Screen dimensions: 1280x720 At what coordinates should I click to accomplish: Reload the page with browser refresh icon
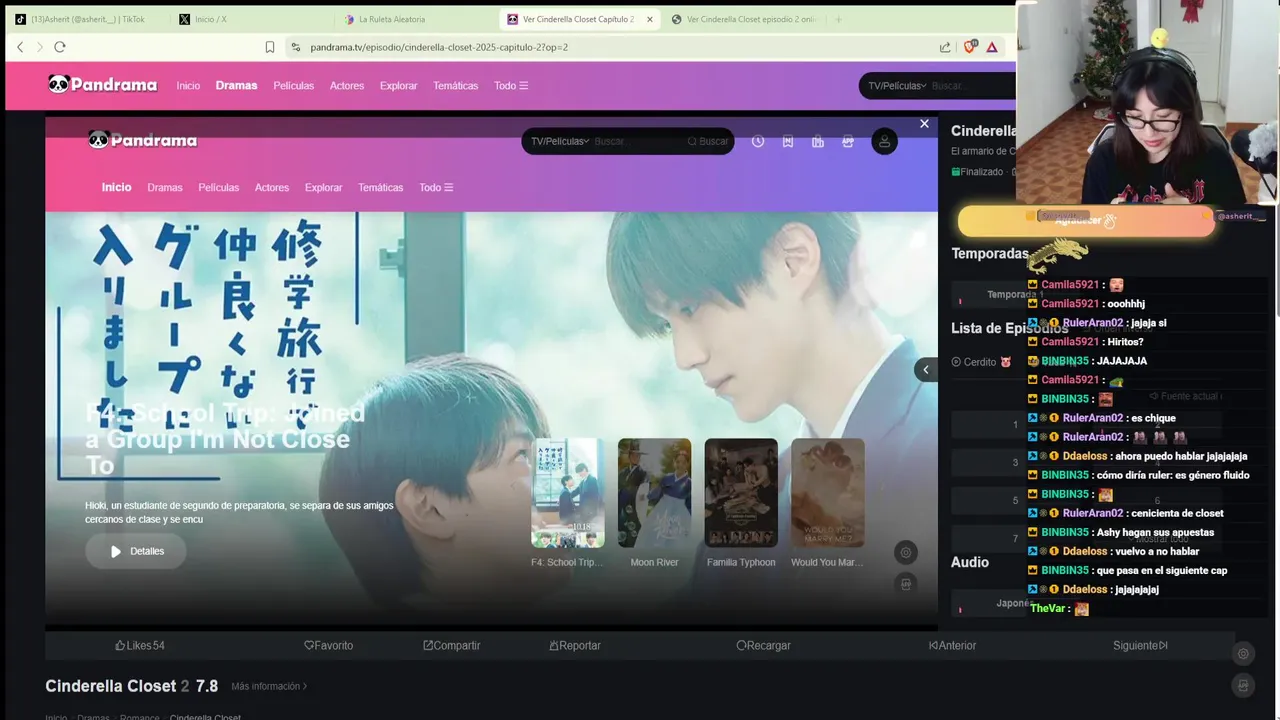(60, 47)
